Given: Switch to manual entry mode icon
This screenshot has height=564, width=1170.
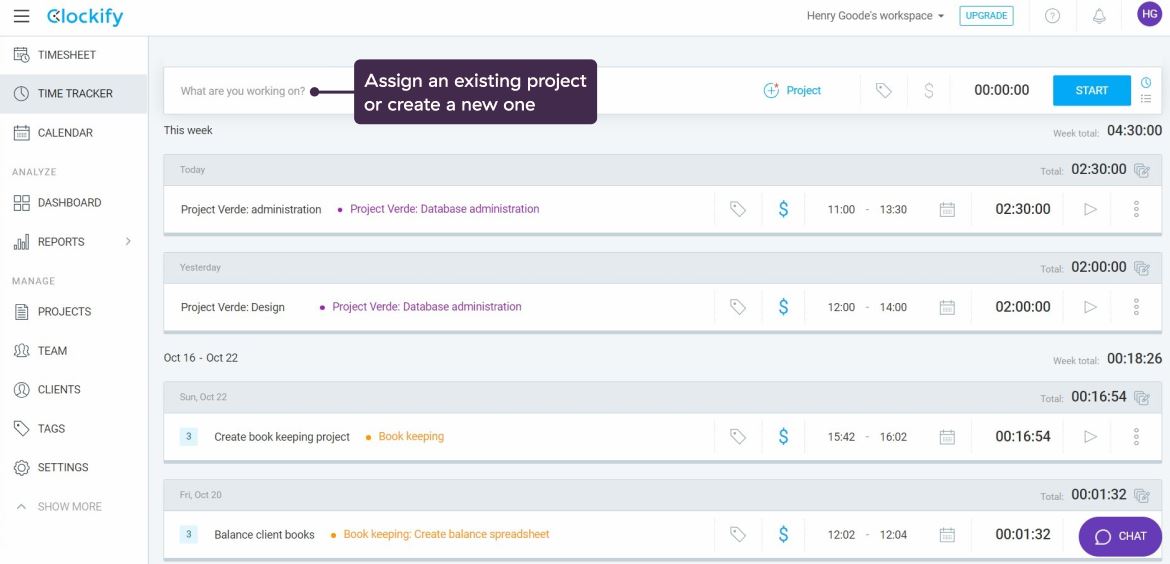Looking at the screenshot, I should pos(1146,99).
